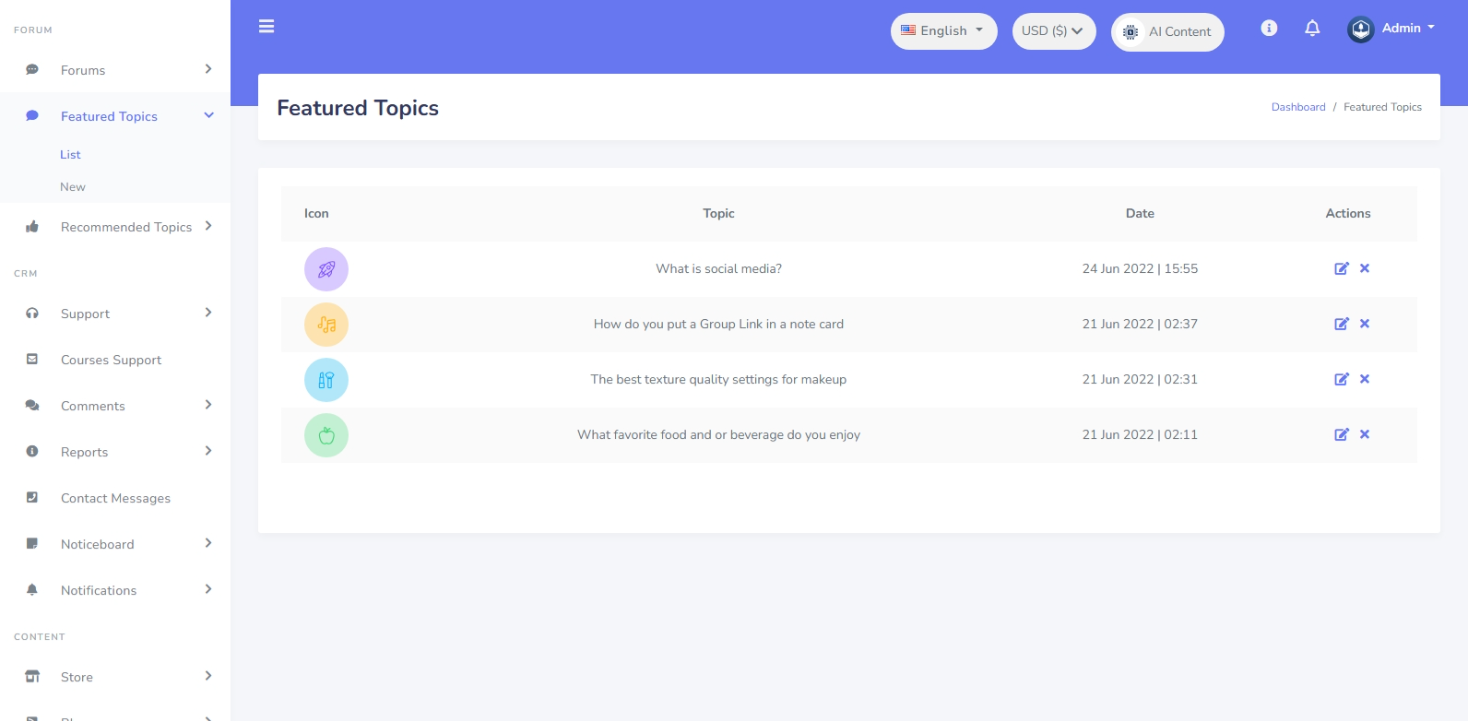Delete the 'What is social media?' topic
The image size is (1468, 721).
pyautogui.click(x=1364, y=268)
